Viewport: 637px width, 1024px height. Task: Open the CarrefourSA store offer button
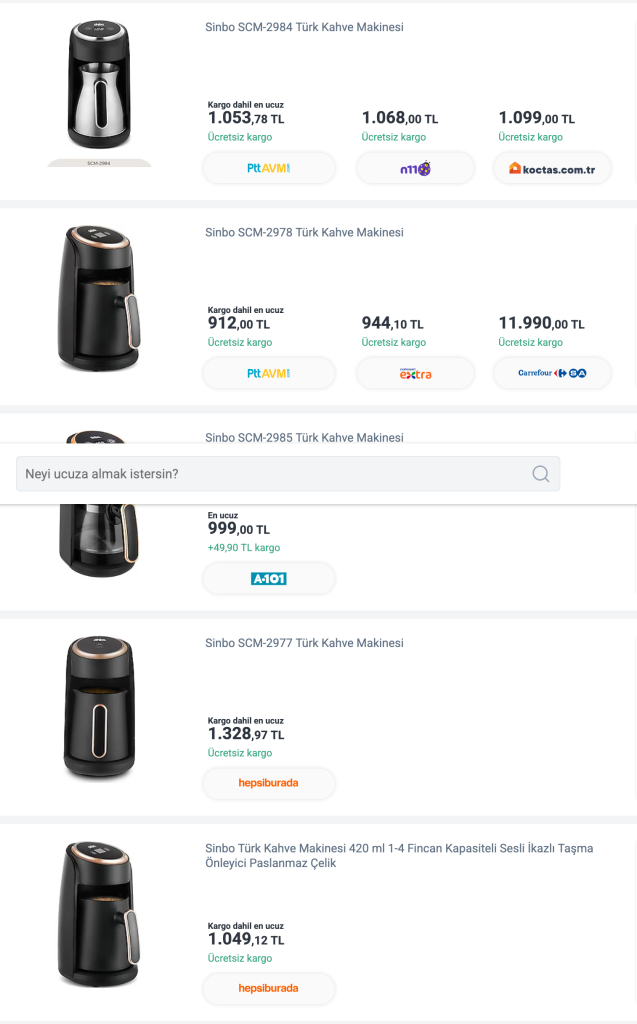(552, 374)
